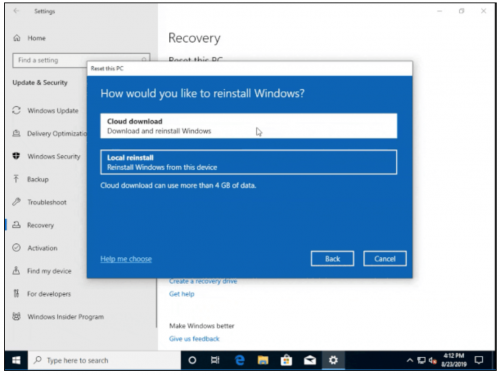This screenshot has height=375, width=500.
Task: Click the taskbar search box
Action: tap(104, 360)
